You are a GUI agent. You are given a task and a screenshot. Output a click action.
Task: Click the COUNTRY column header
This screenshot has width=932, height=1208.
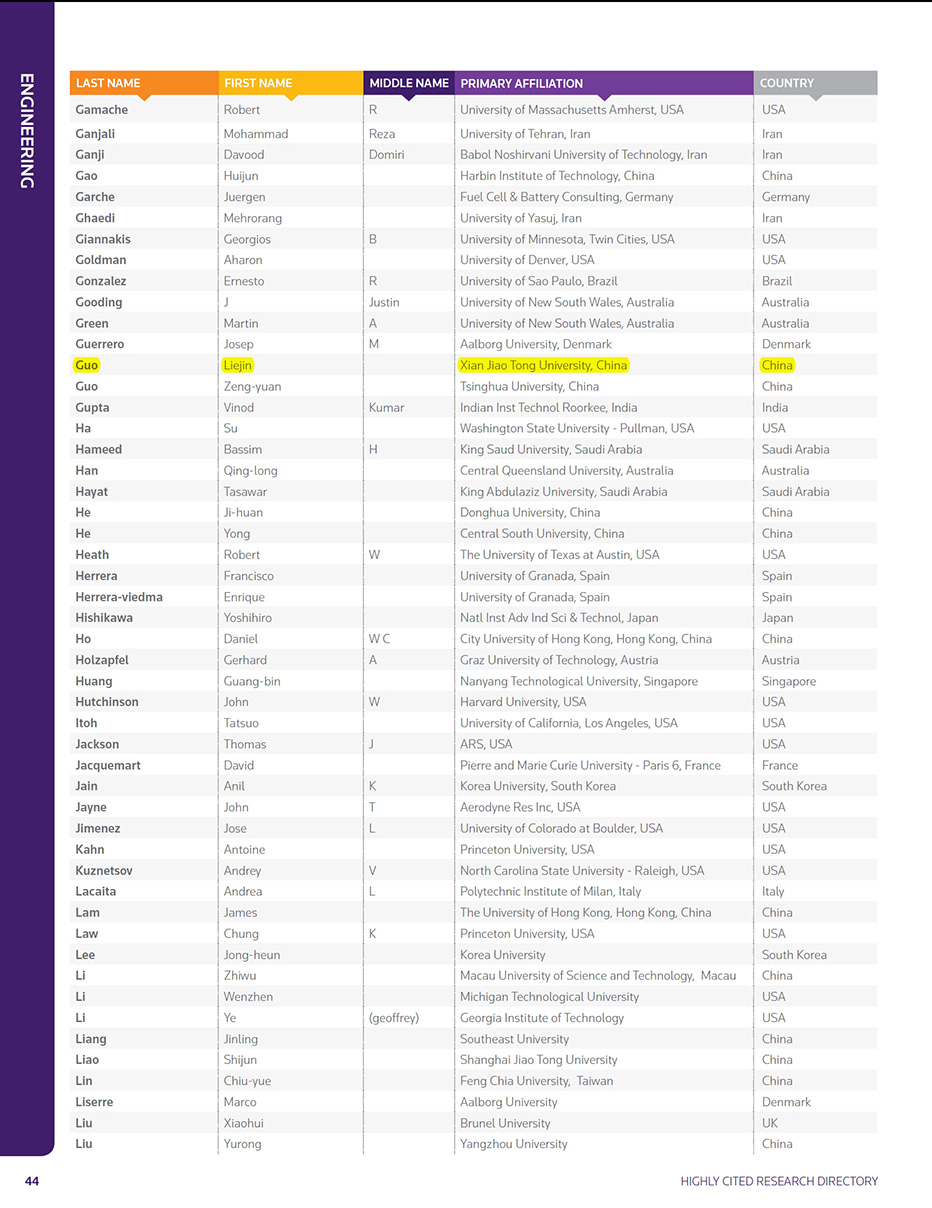[815, 83]
